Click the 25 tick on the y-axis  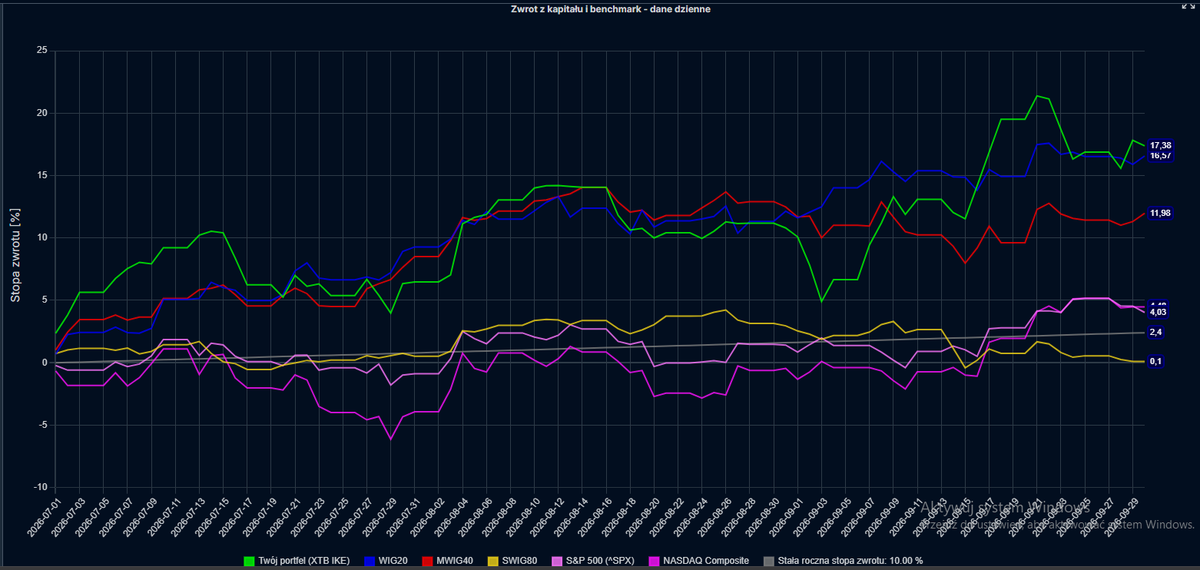(41, 50)
